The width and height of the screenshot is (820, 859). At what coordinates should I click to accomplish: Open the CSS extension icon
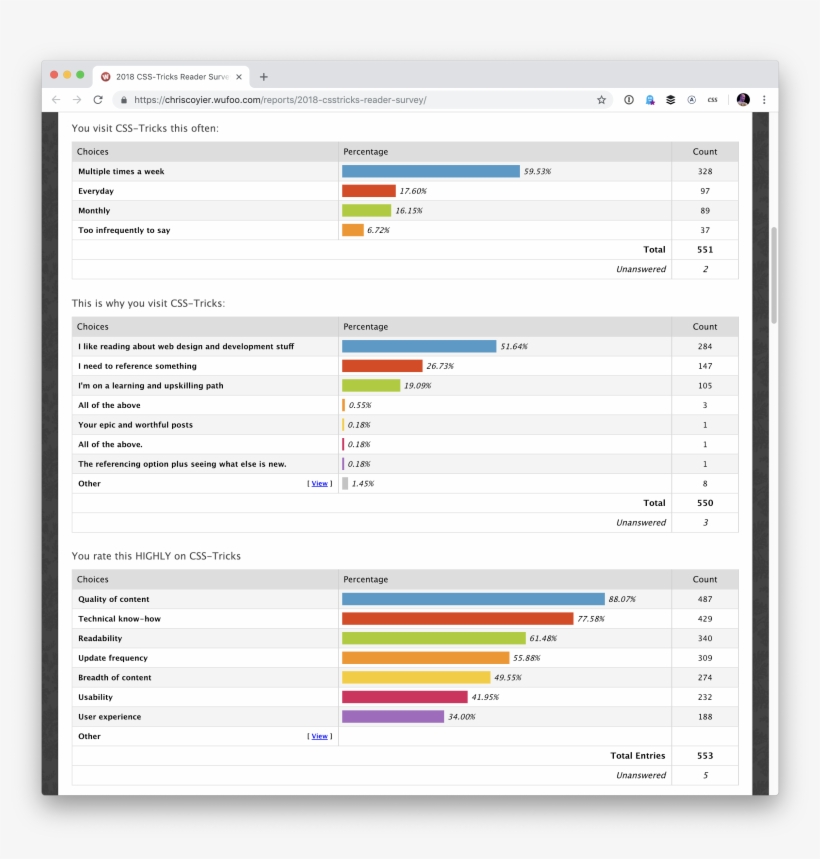pos(713,100)
